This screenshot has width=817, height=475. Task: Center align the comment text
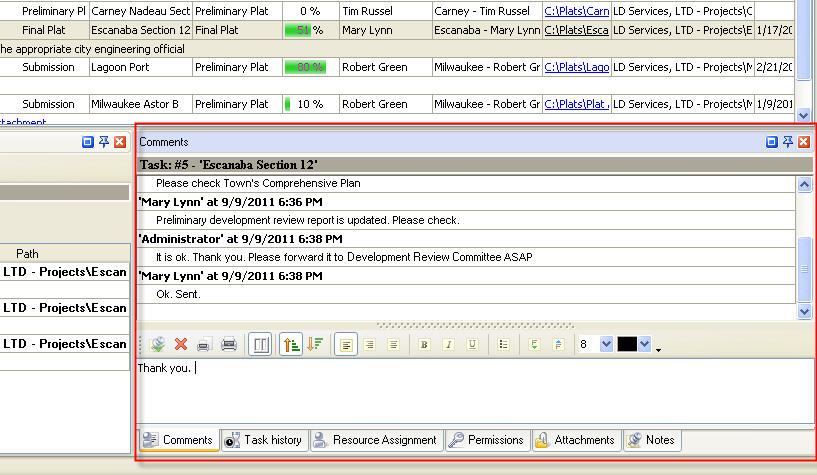pyautogui.click(x=369, y=344)
